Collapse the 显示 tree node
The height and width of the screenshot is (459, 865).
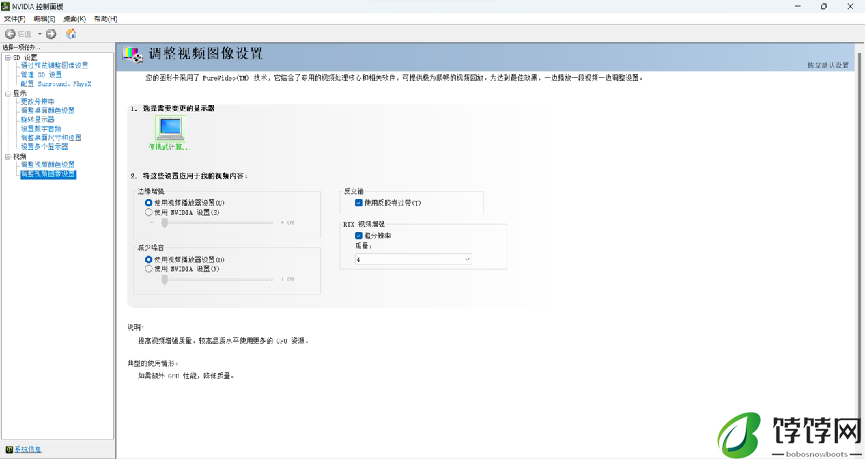8,94
